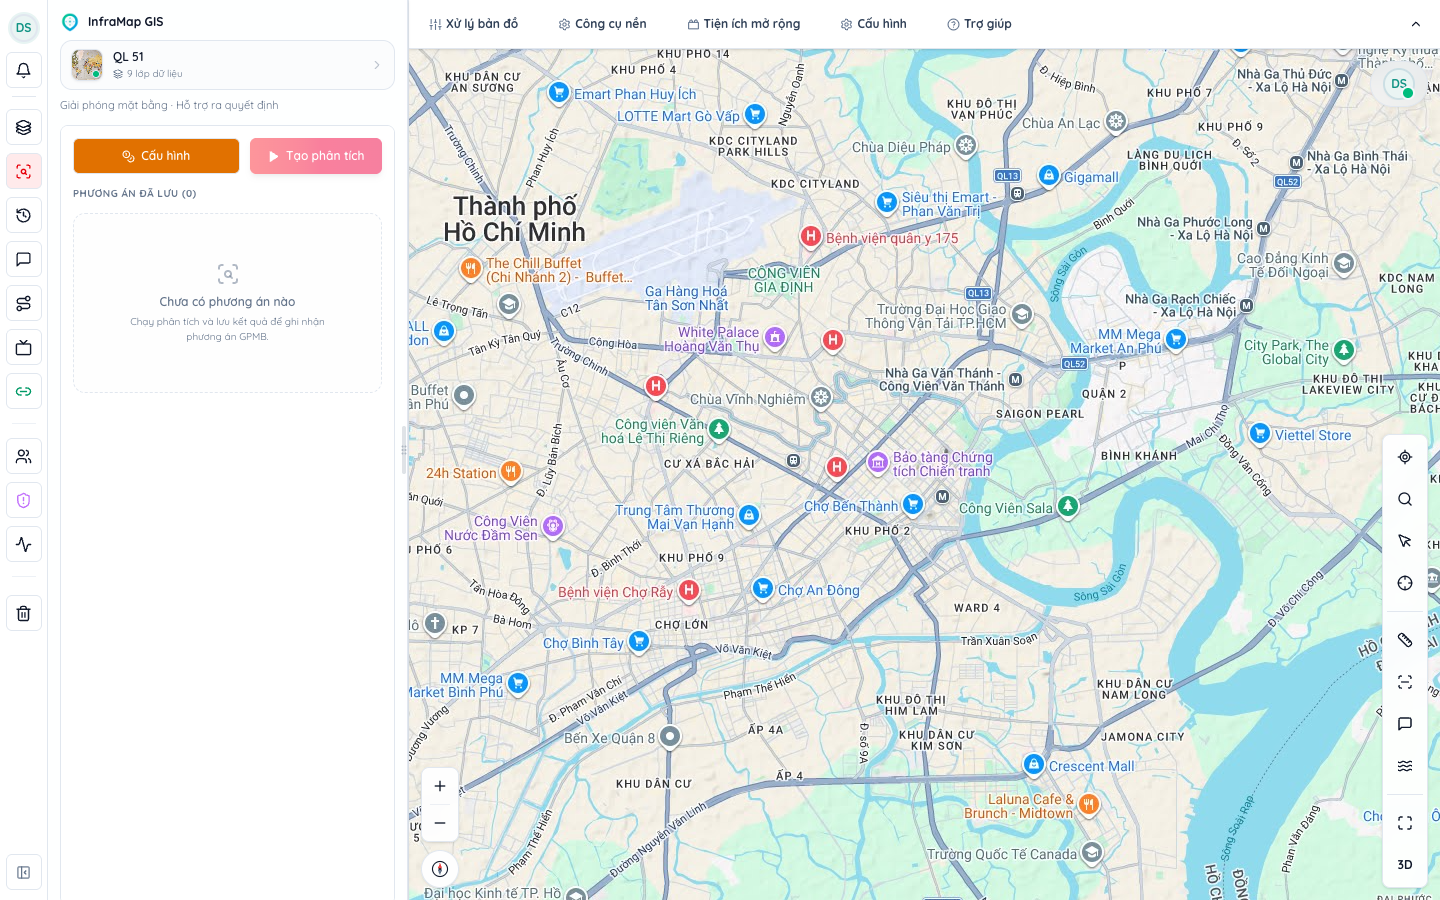This screenshot has width=1440, height=900.
Task: Click the PHƯƠNG ÁN ĐÃ LƯU (0) heading
Action: coord(135,194)
